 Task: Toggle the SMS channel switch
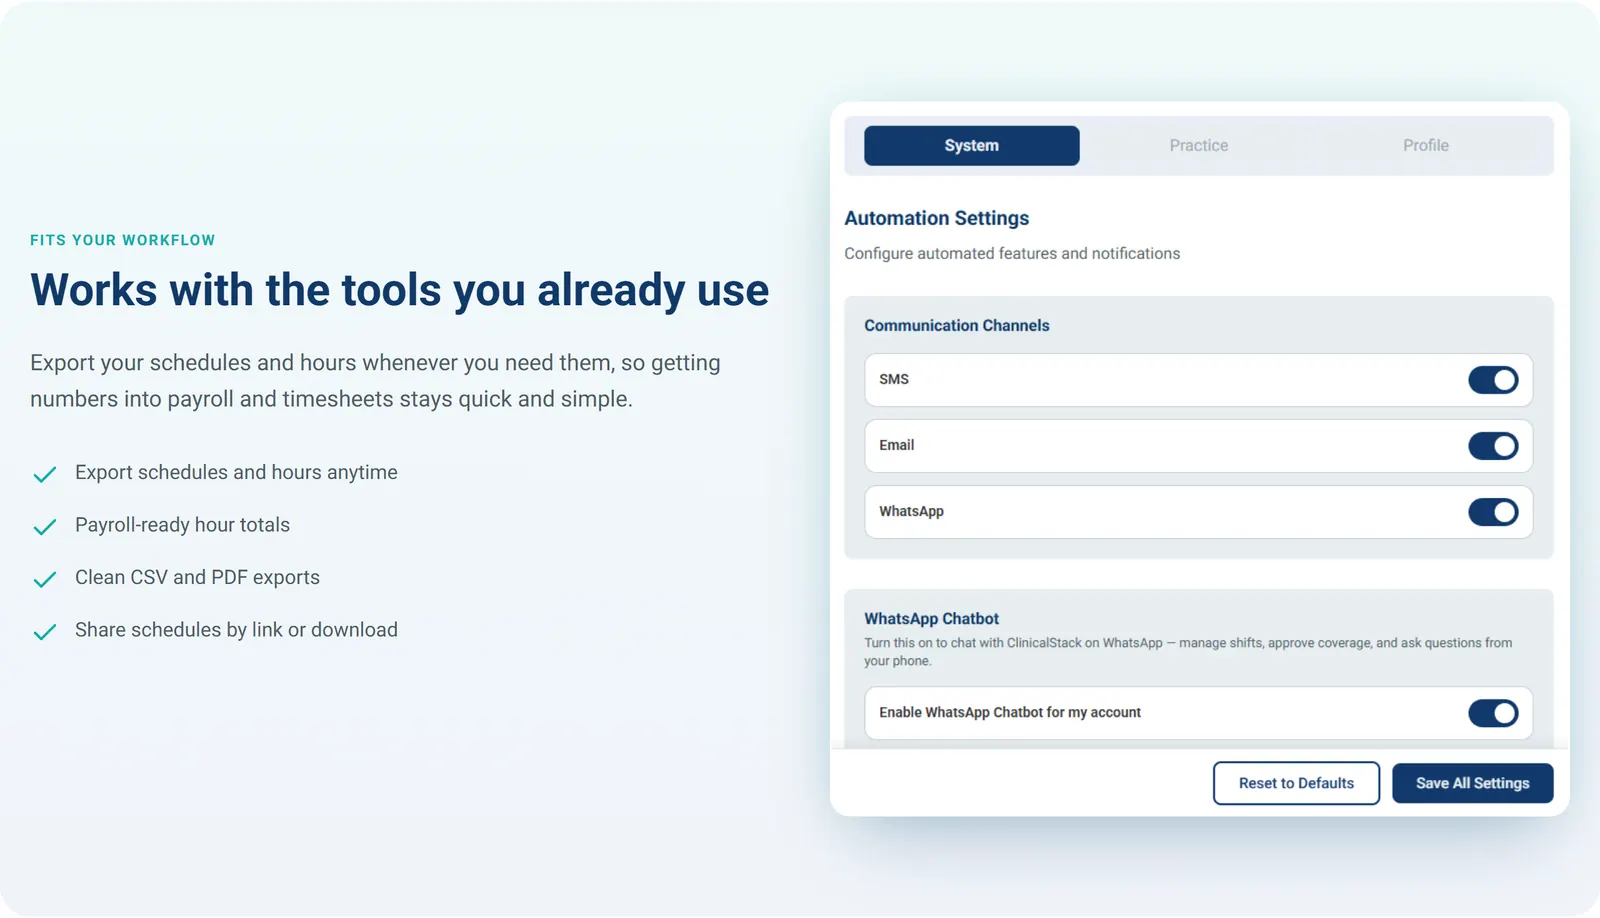[x=1493, y=380]
